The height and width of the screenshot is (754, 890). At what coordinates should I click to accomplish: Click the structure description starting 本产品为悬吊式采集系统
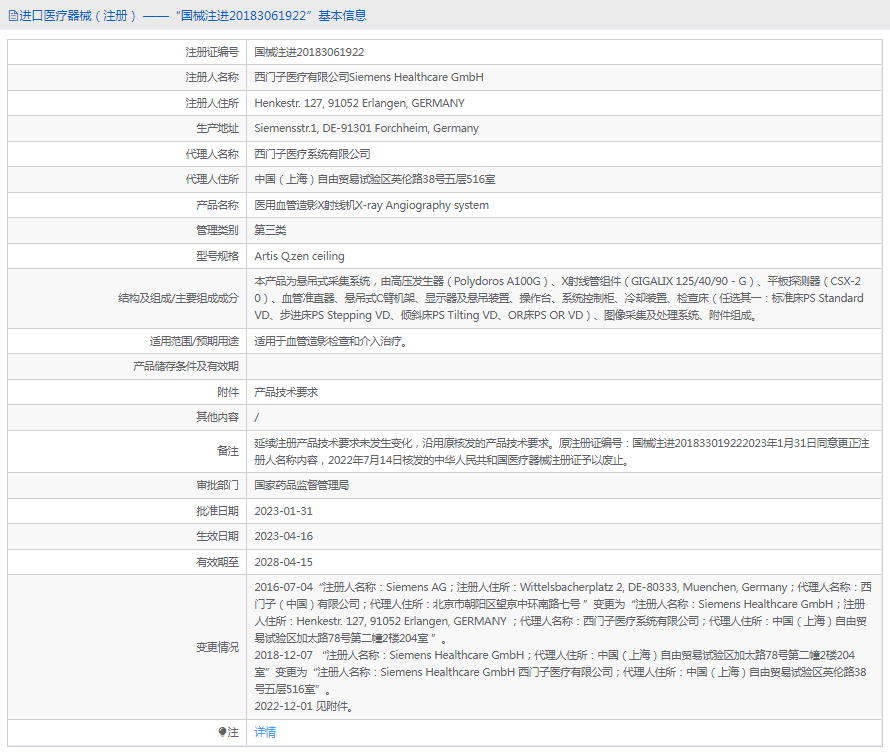pos(559,298)
